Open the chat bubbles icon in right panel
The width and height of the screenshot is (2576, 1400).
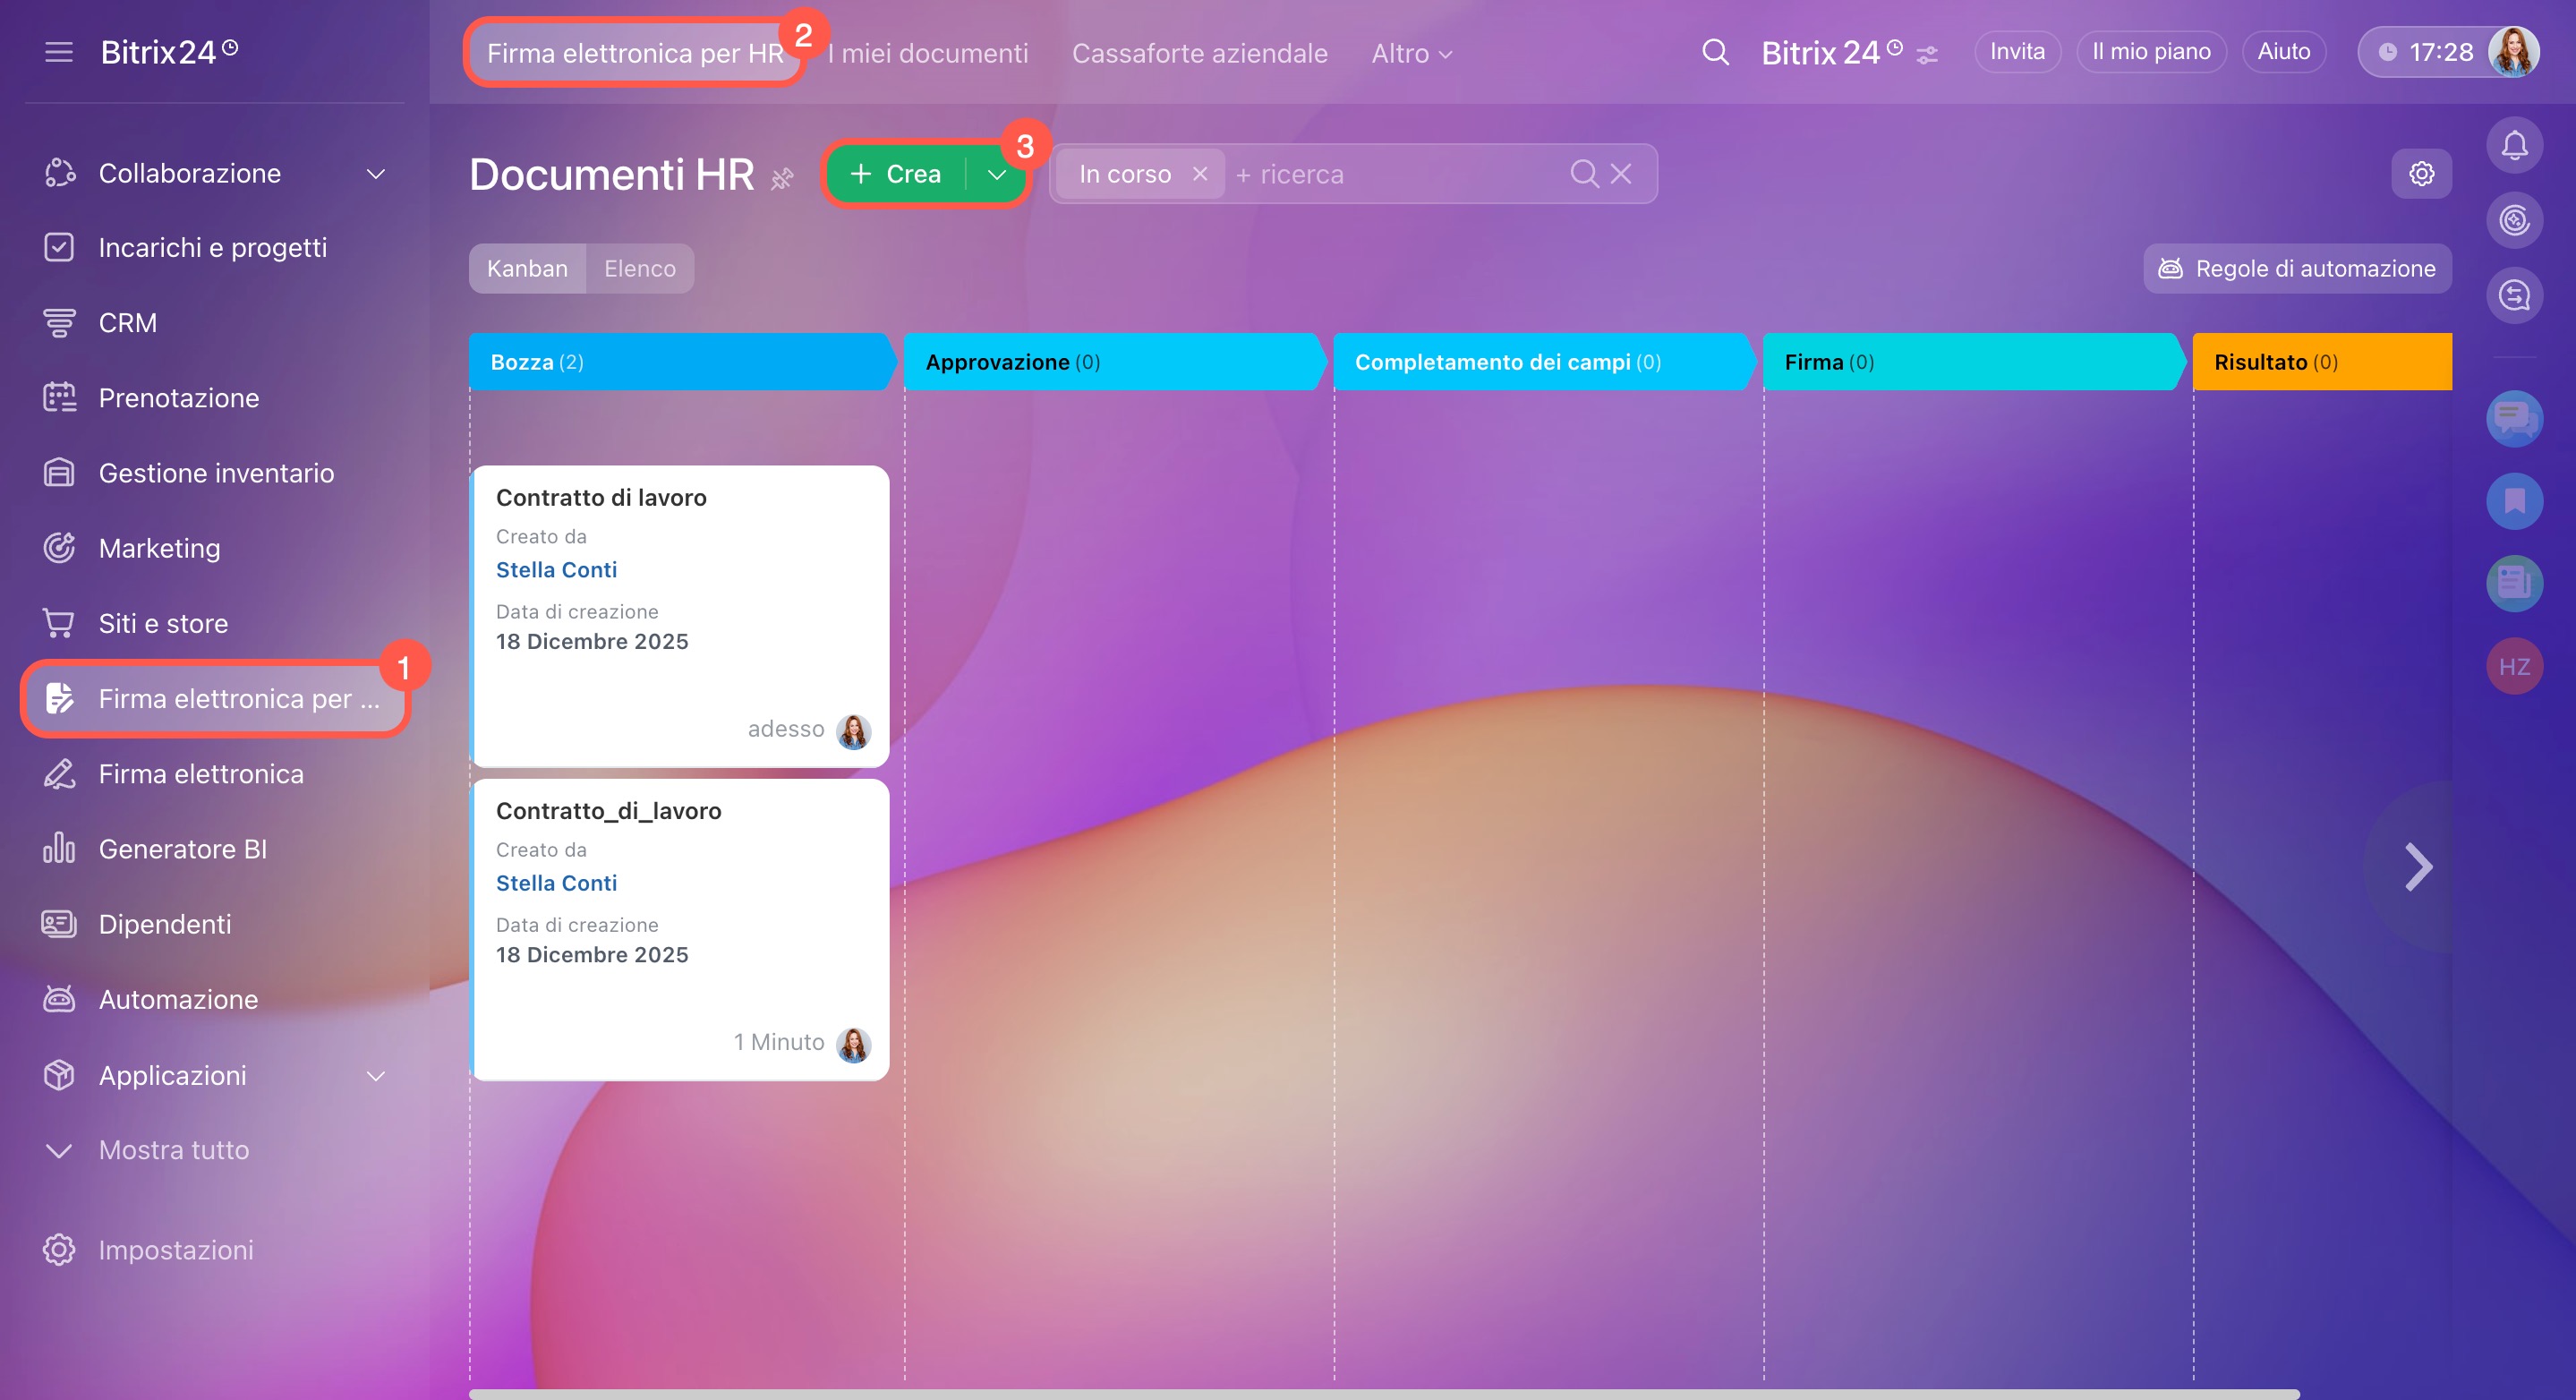[2513, 418]
